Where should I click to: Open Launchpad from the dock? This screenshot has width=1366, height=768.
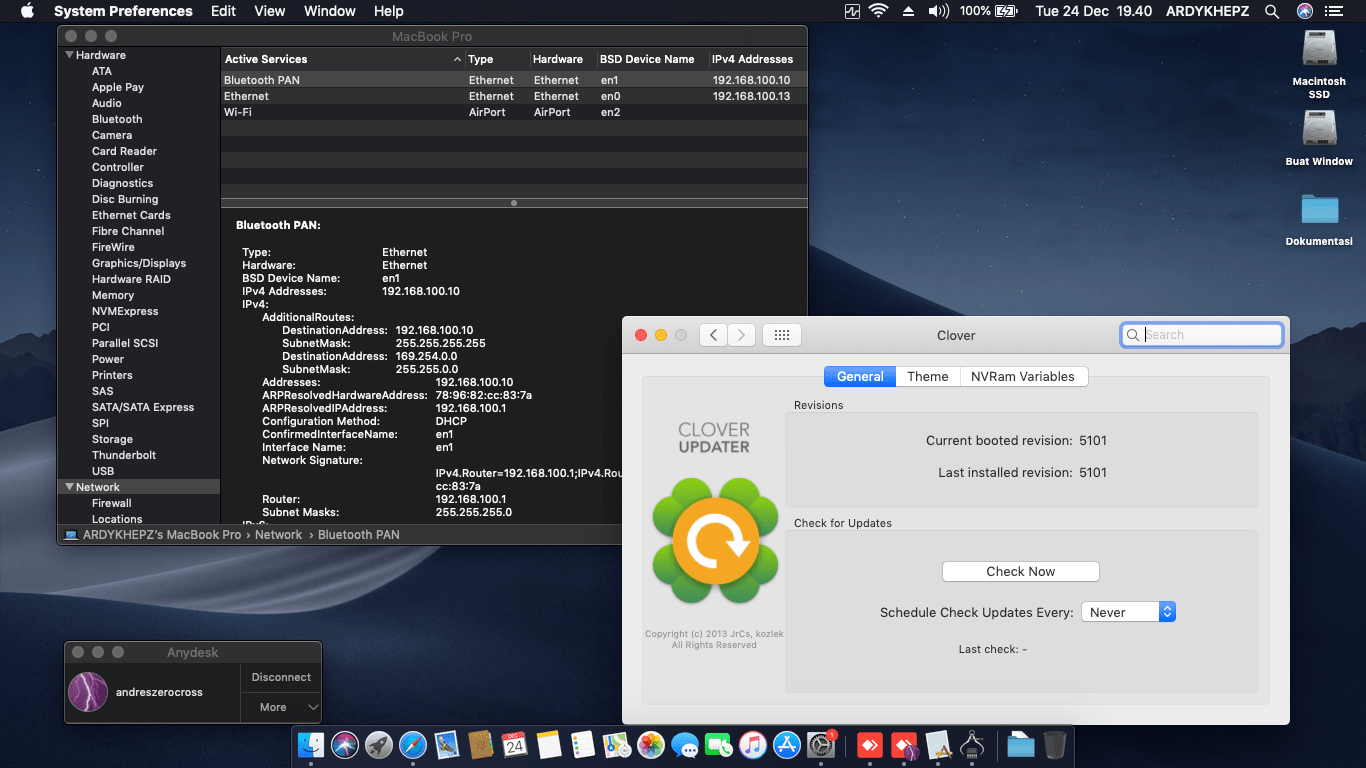[x=378, y=744]
